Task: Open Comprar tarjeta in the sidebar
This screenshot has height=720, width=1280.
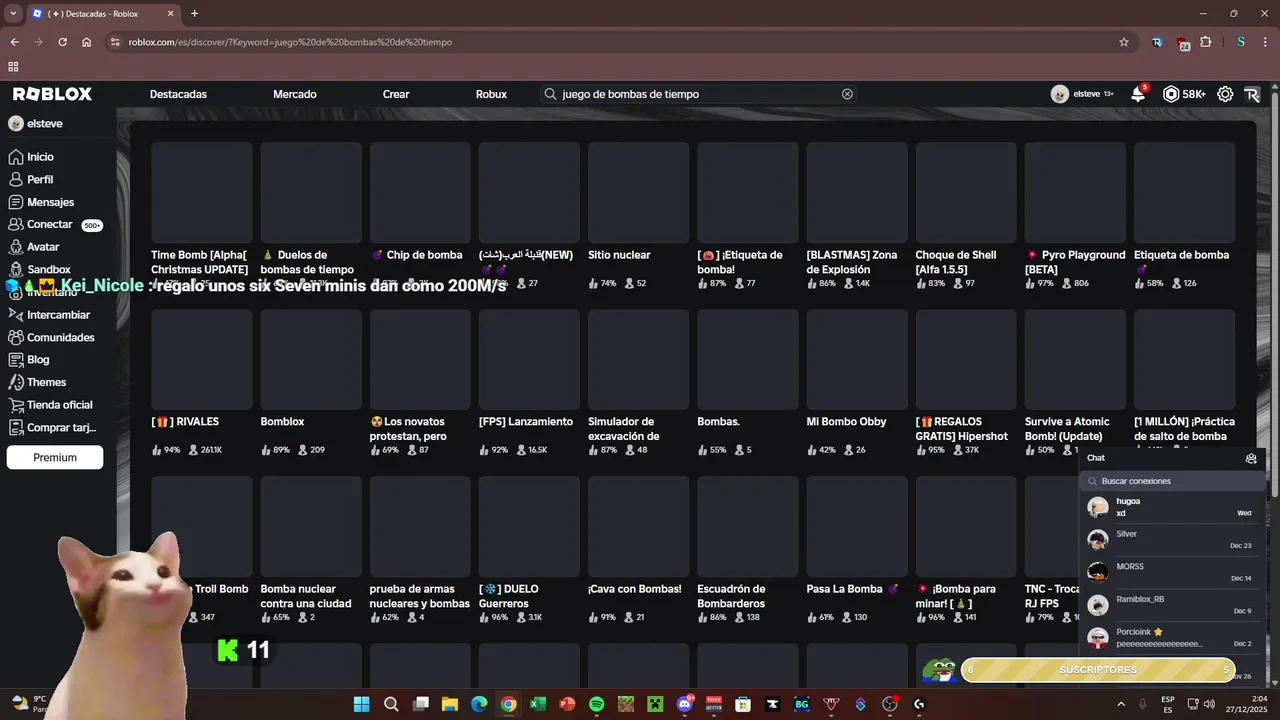Action: [x=61, y=428]
